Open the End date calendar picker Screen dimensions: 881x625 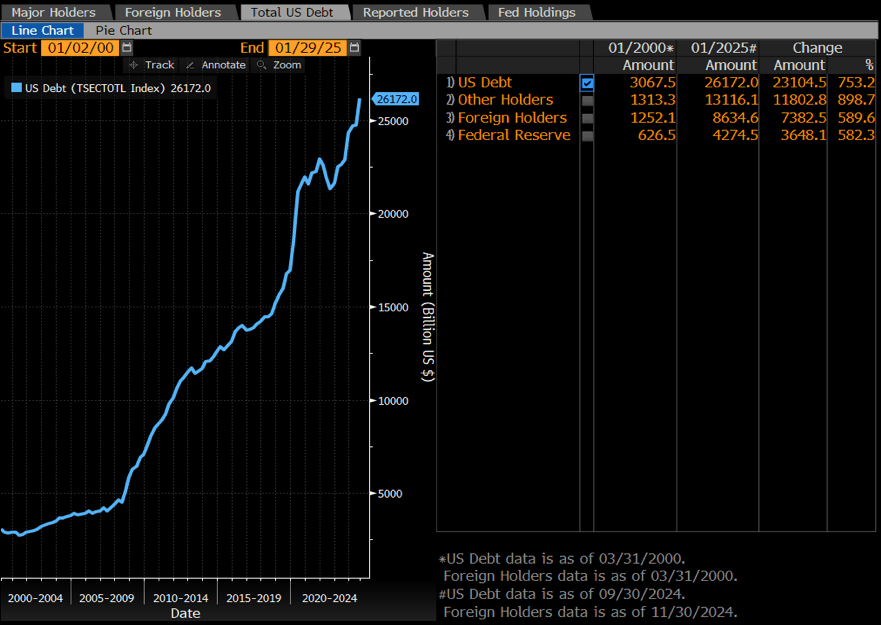[x=355, y=48]
